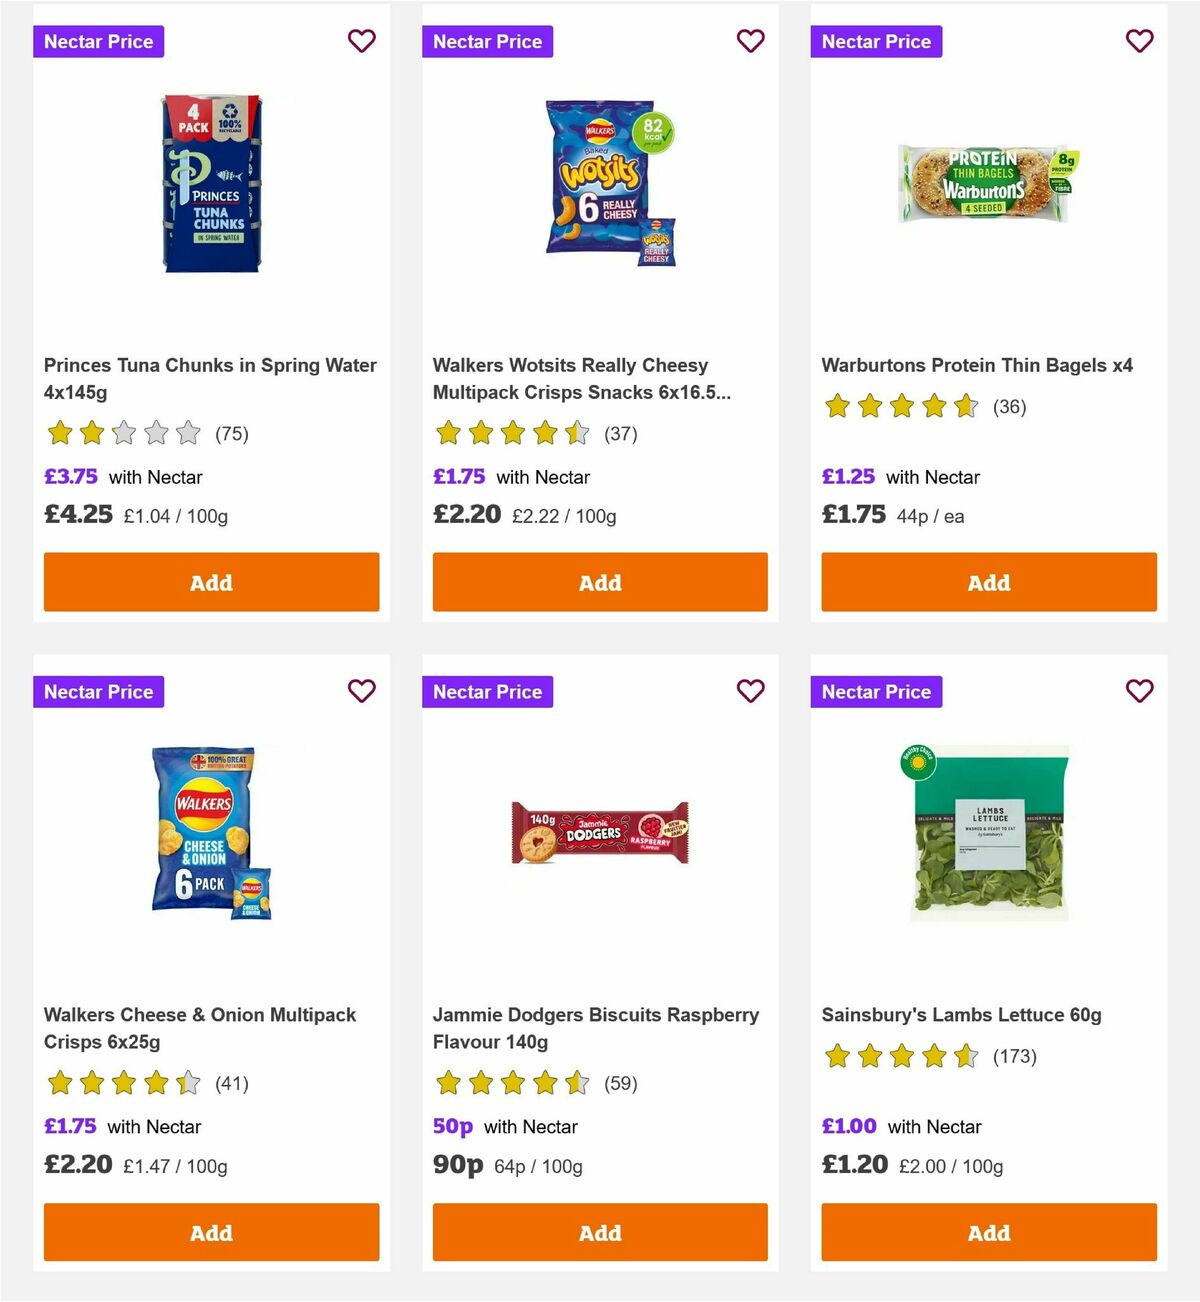The image size is (1200, 1302).
Task: View the 36 reviews for Warburtons bagels
Action: (x=1010, y=407)
